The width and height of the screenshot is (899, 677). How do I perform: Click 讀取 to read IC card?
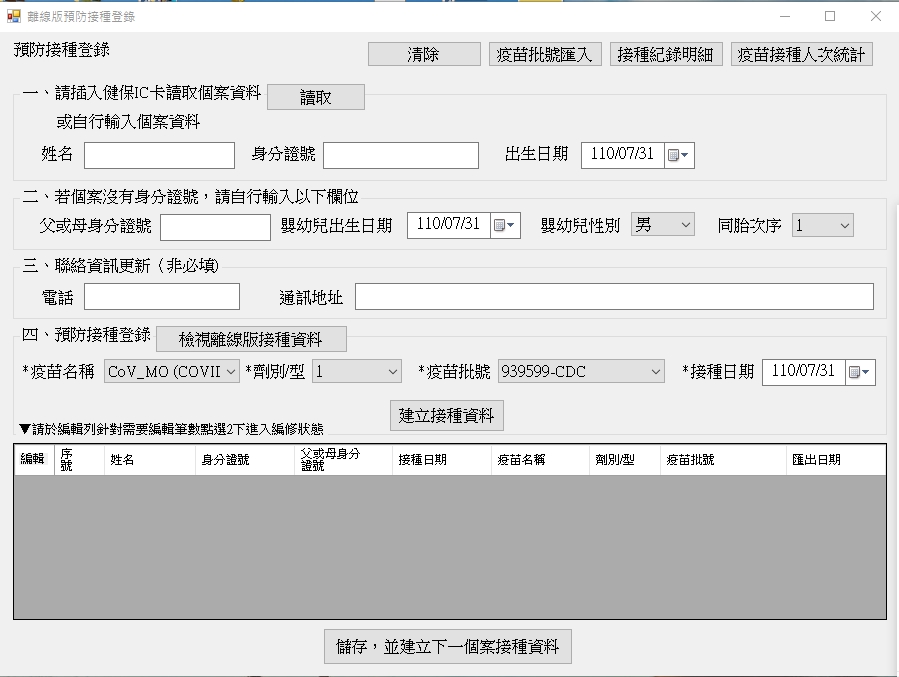(316, 97)
